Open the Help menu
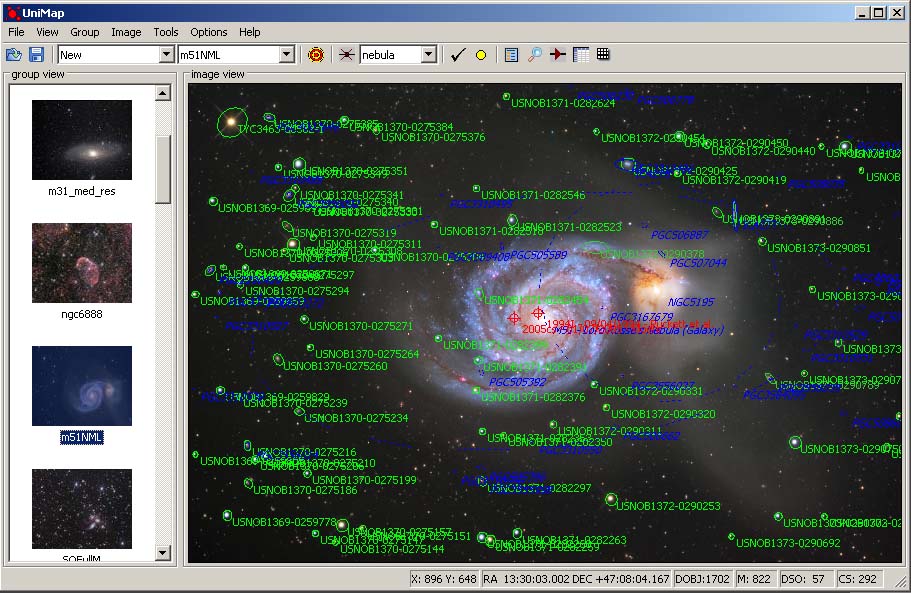The width and height of the screenshot is (911, 593). [x=250, y=32]
